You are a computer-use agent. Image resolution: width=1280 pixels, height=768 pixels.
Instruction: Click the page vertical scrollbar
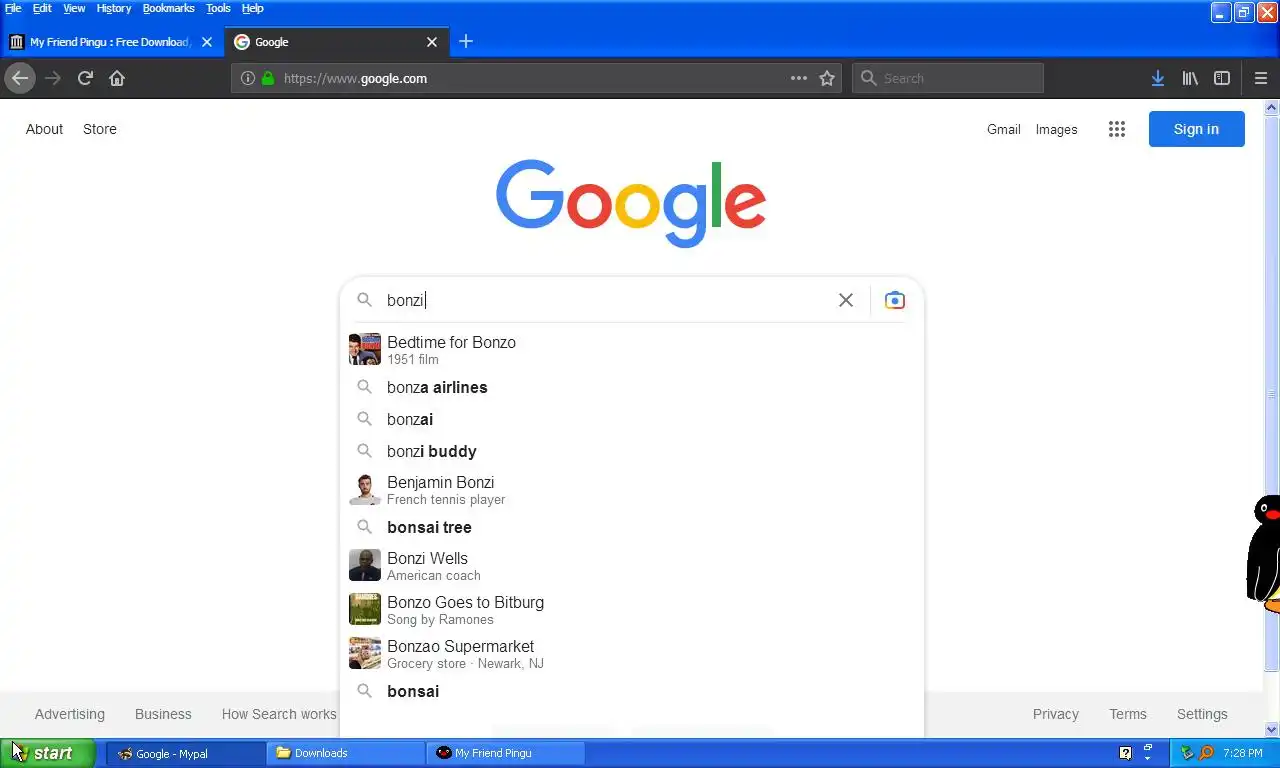[x=1272, y=418]
